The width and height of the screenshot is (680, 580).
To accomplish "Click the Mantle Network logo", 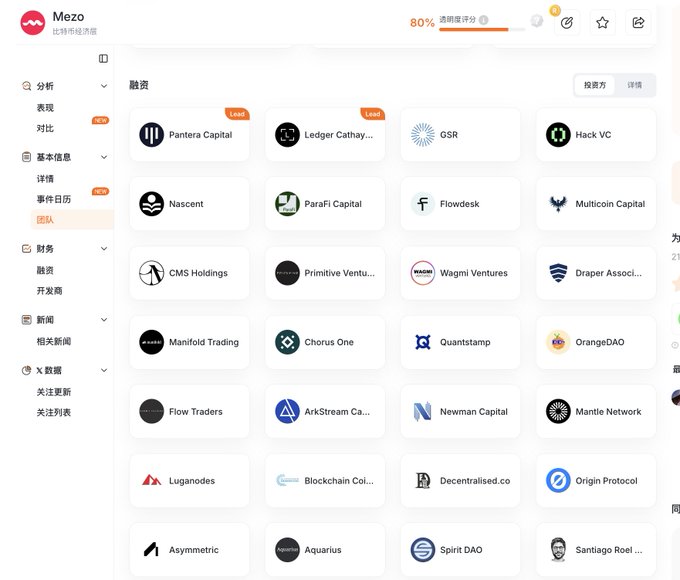I will [x=558, y=411].
